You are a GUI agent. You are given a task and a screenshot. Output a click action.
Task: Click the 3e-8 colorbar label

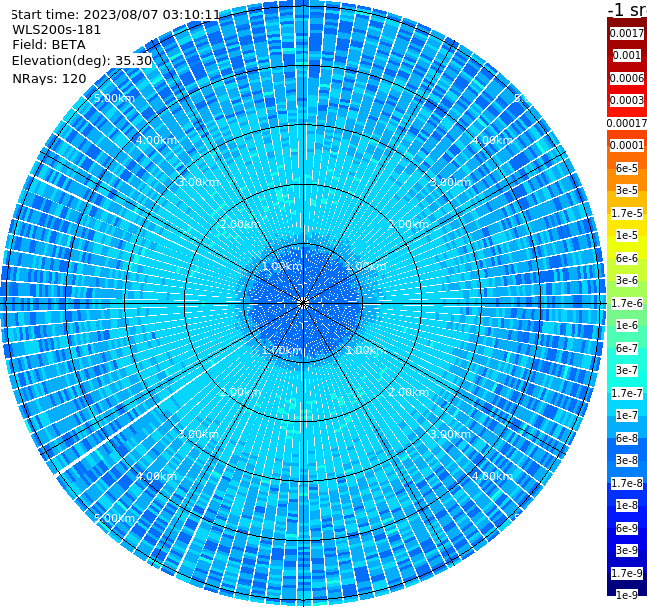[627, 460]
